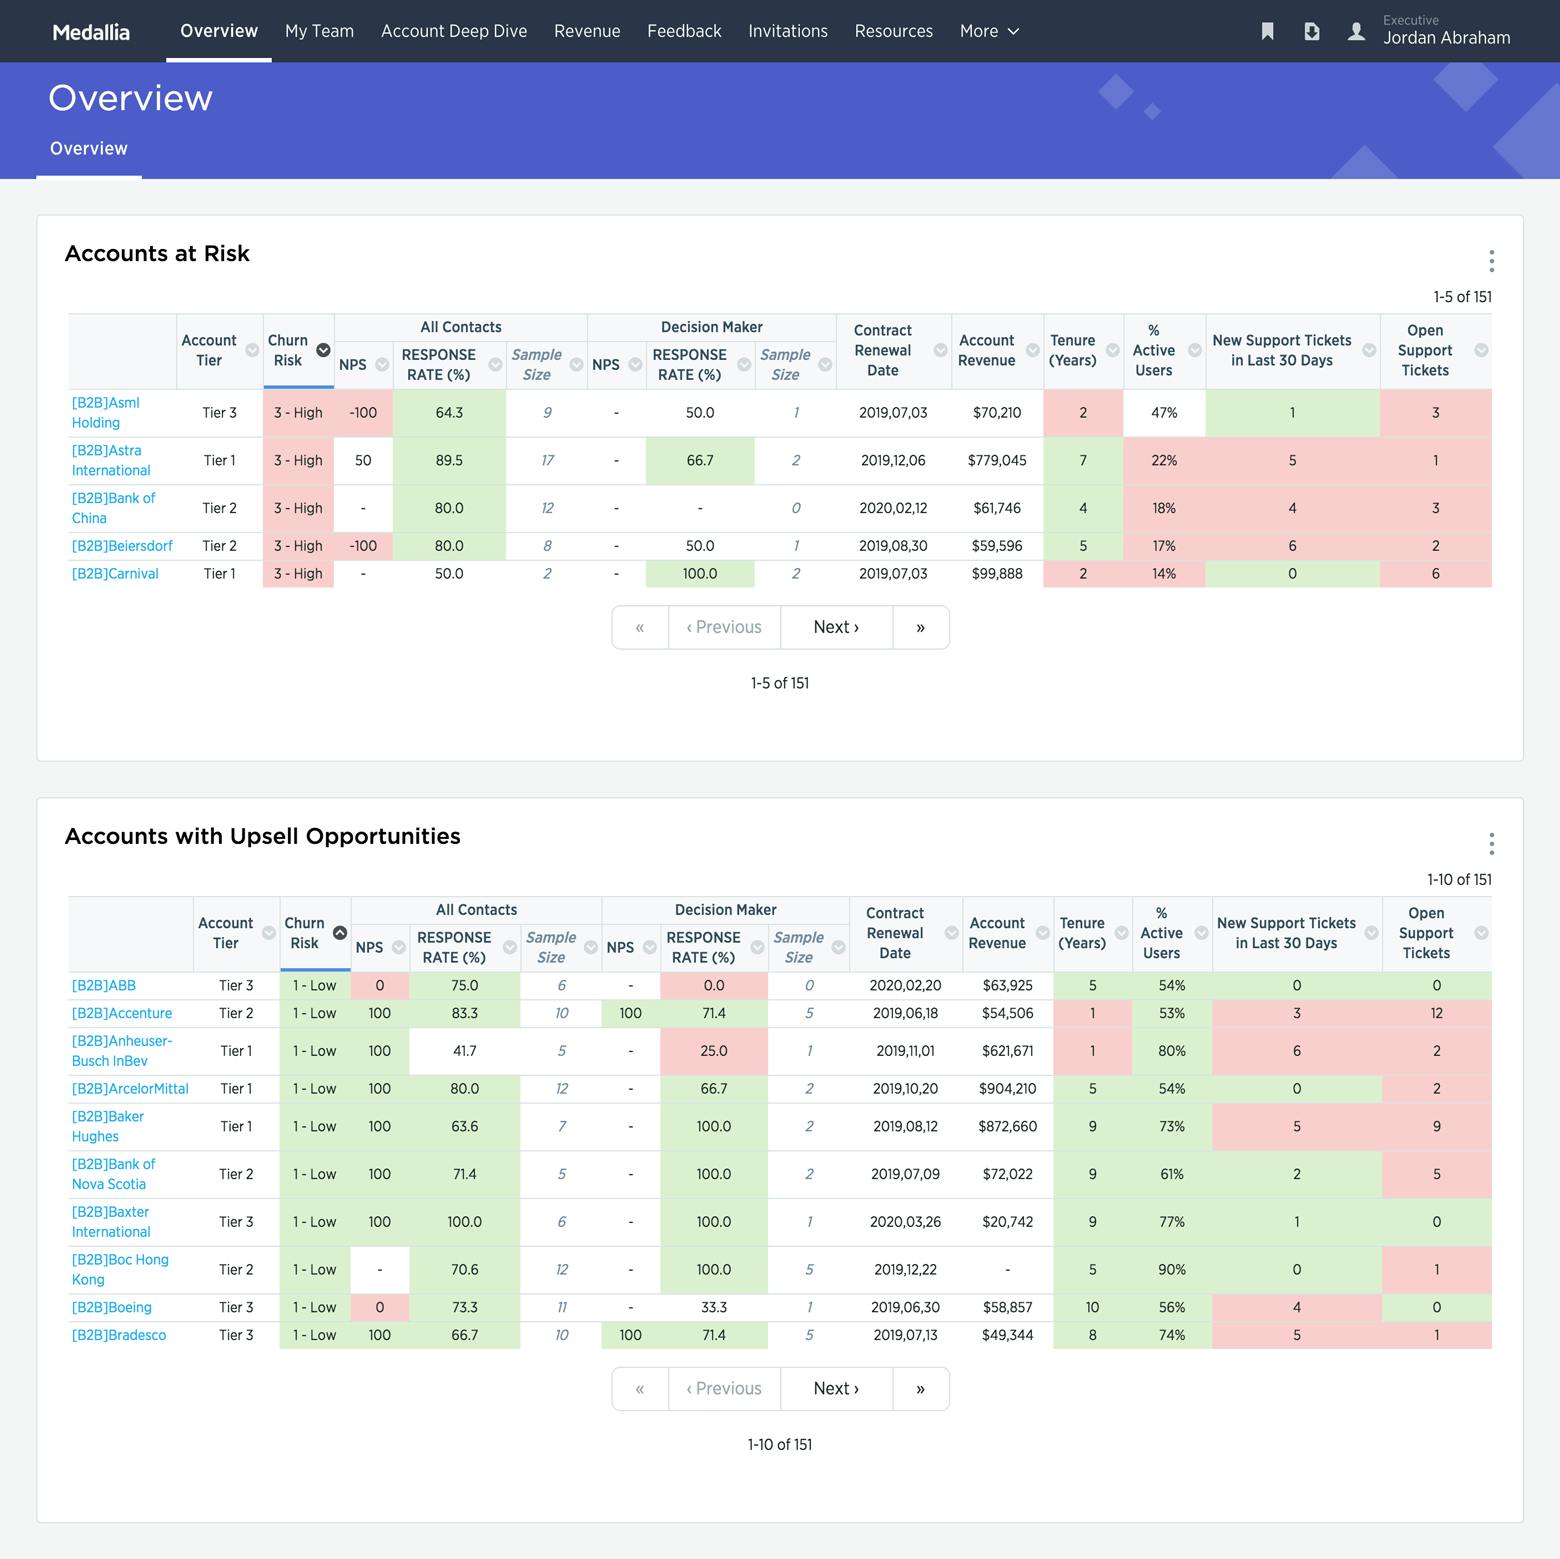The height and width of the screenshot is (1559, 1560).
Task: Open the [B2B]Accenture account link
Action: click(x=122, y=1014)
